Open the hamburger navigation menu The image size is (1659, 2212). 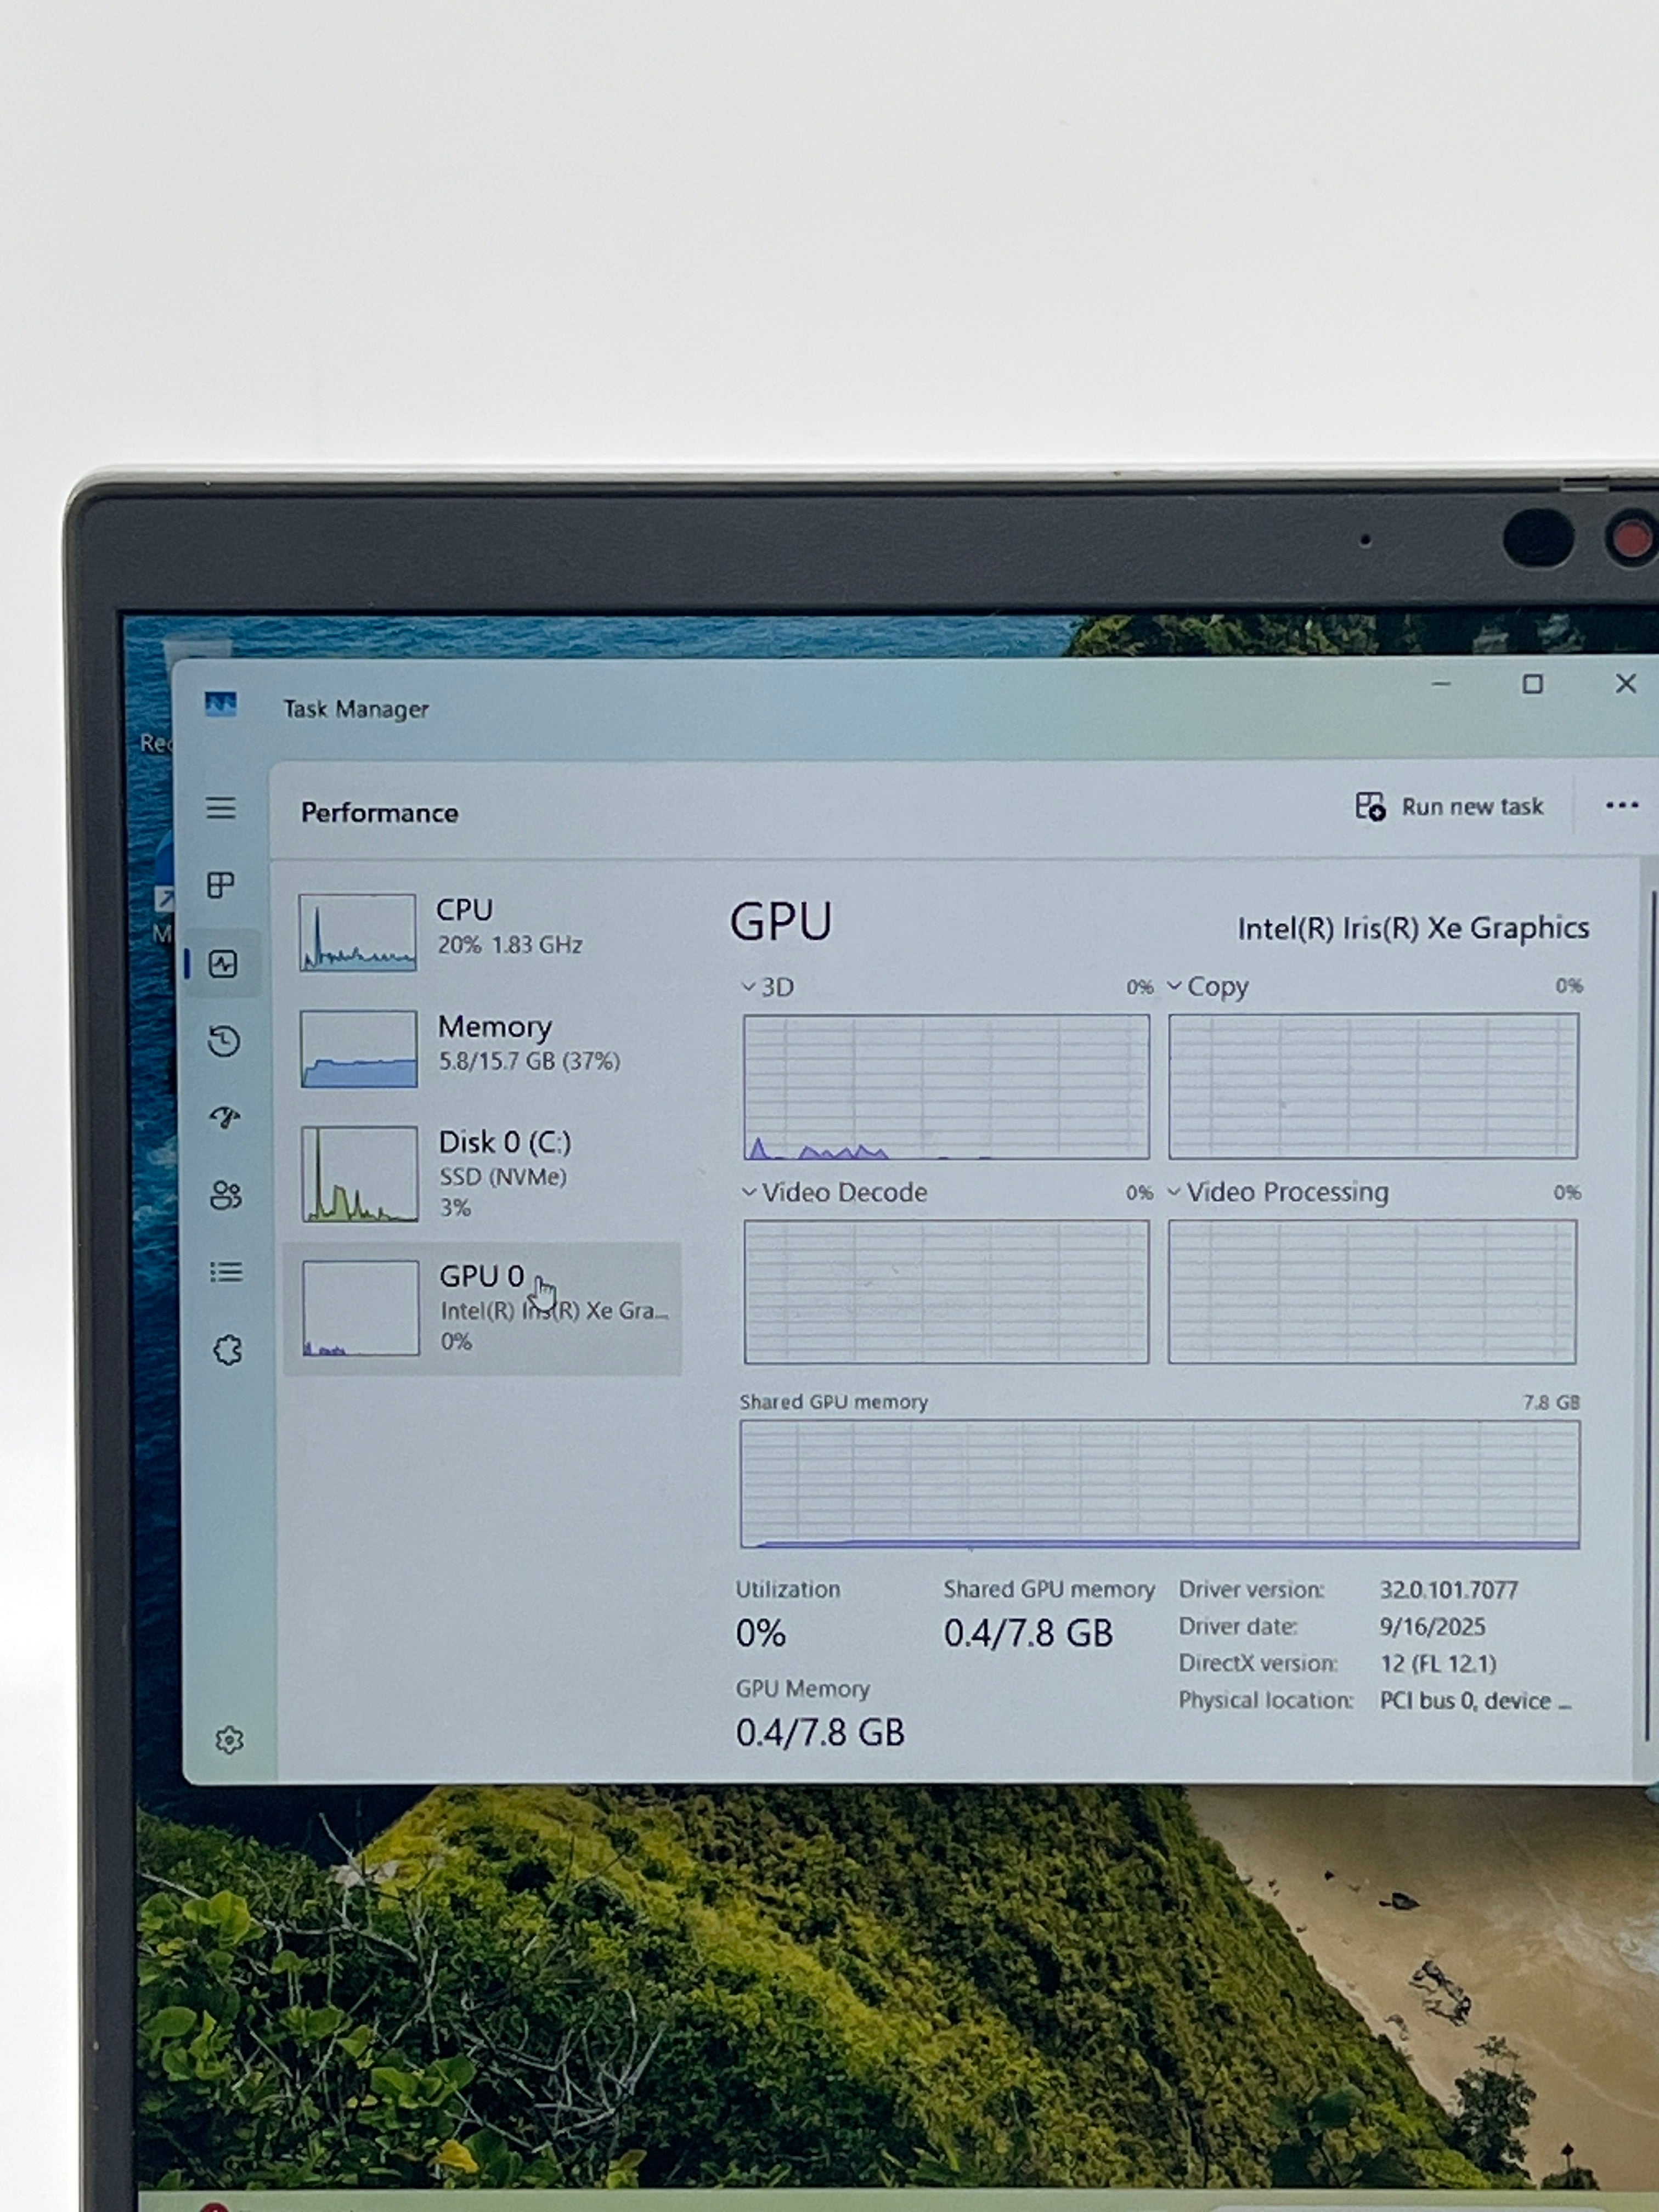(x=221, y=808)
